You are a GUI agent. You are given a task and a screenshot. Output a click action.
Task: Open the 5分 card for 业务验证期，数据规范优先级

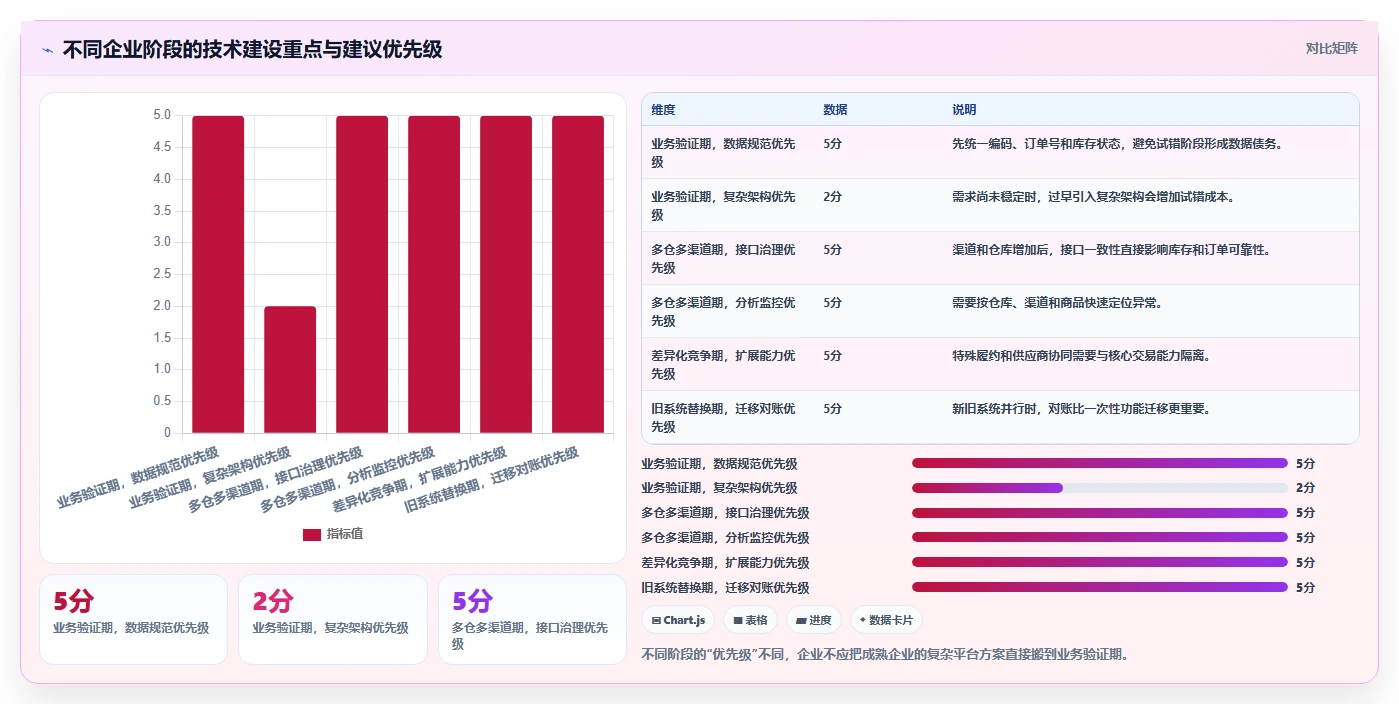point(133,619)
